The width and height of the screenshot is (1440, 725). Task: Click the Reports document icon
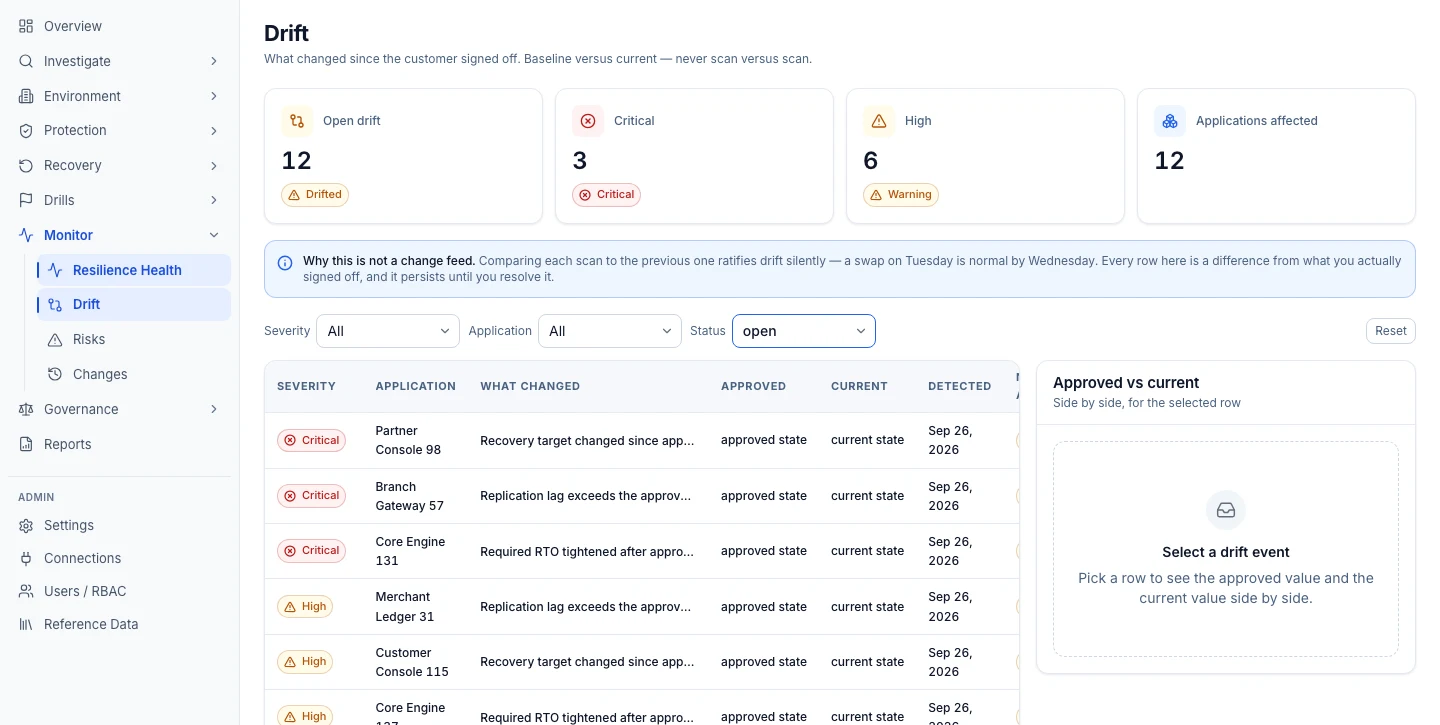tap(26, 444)
